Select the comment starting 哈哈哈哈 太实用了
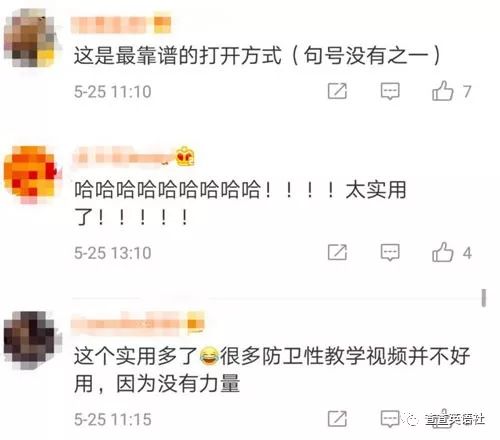The height and width of the screenshot is (440, 500). (x=240, y=203)
